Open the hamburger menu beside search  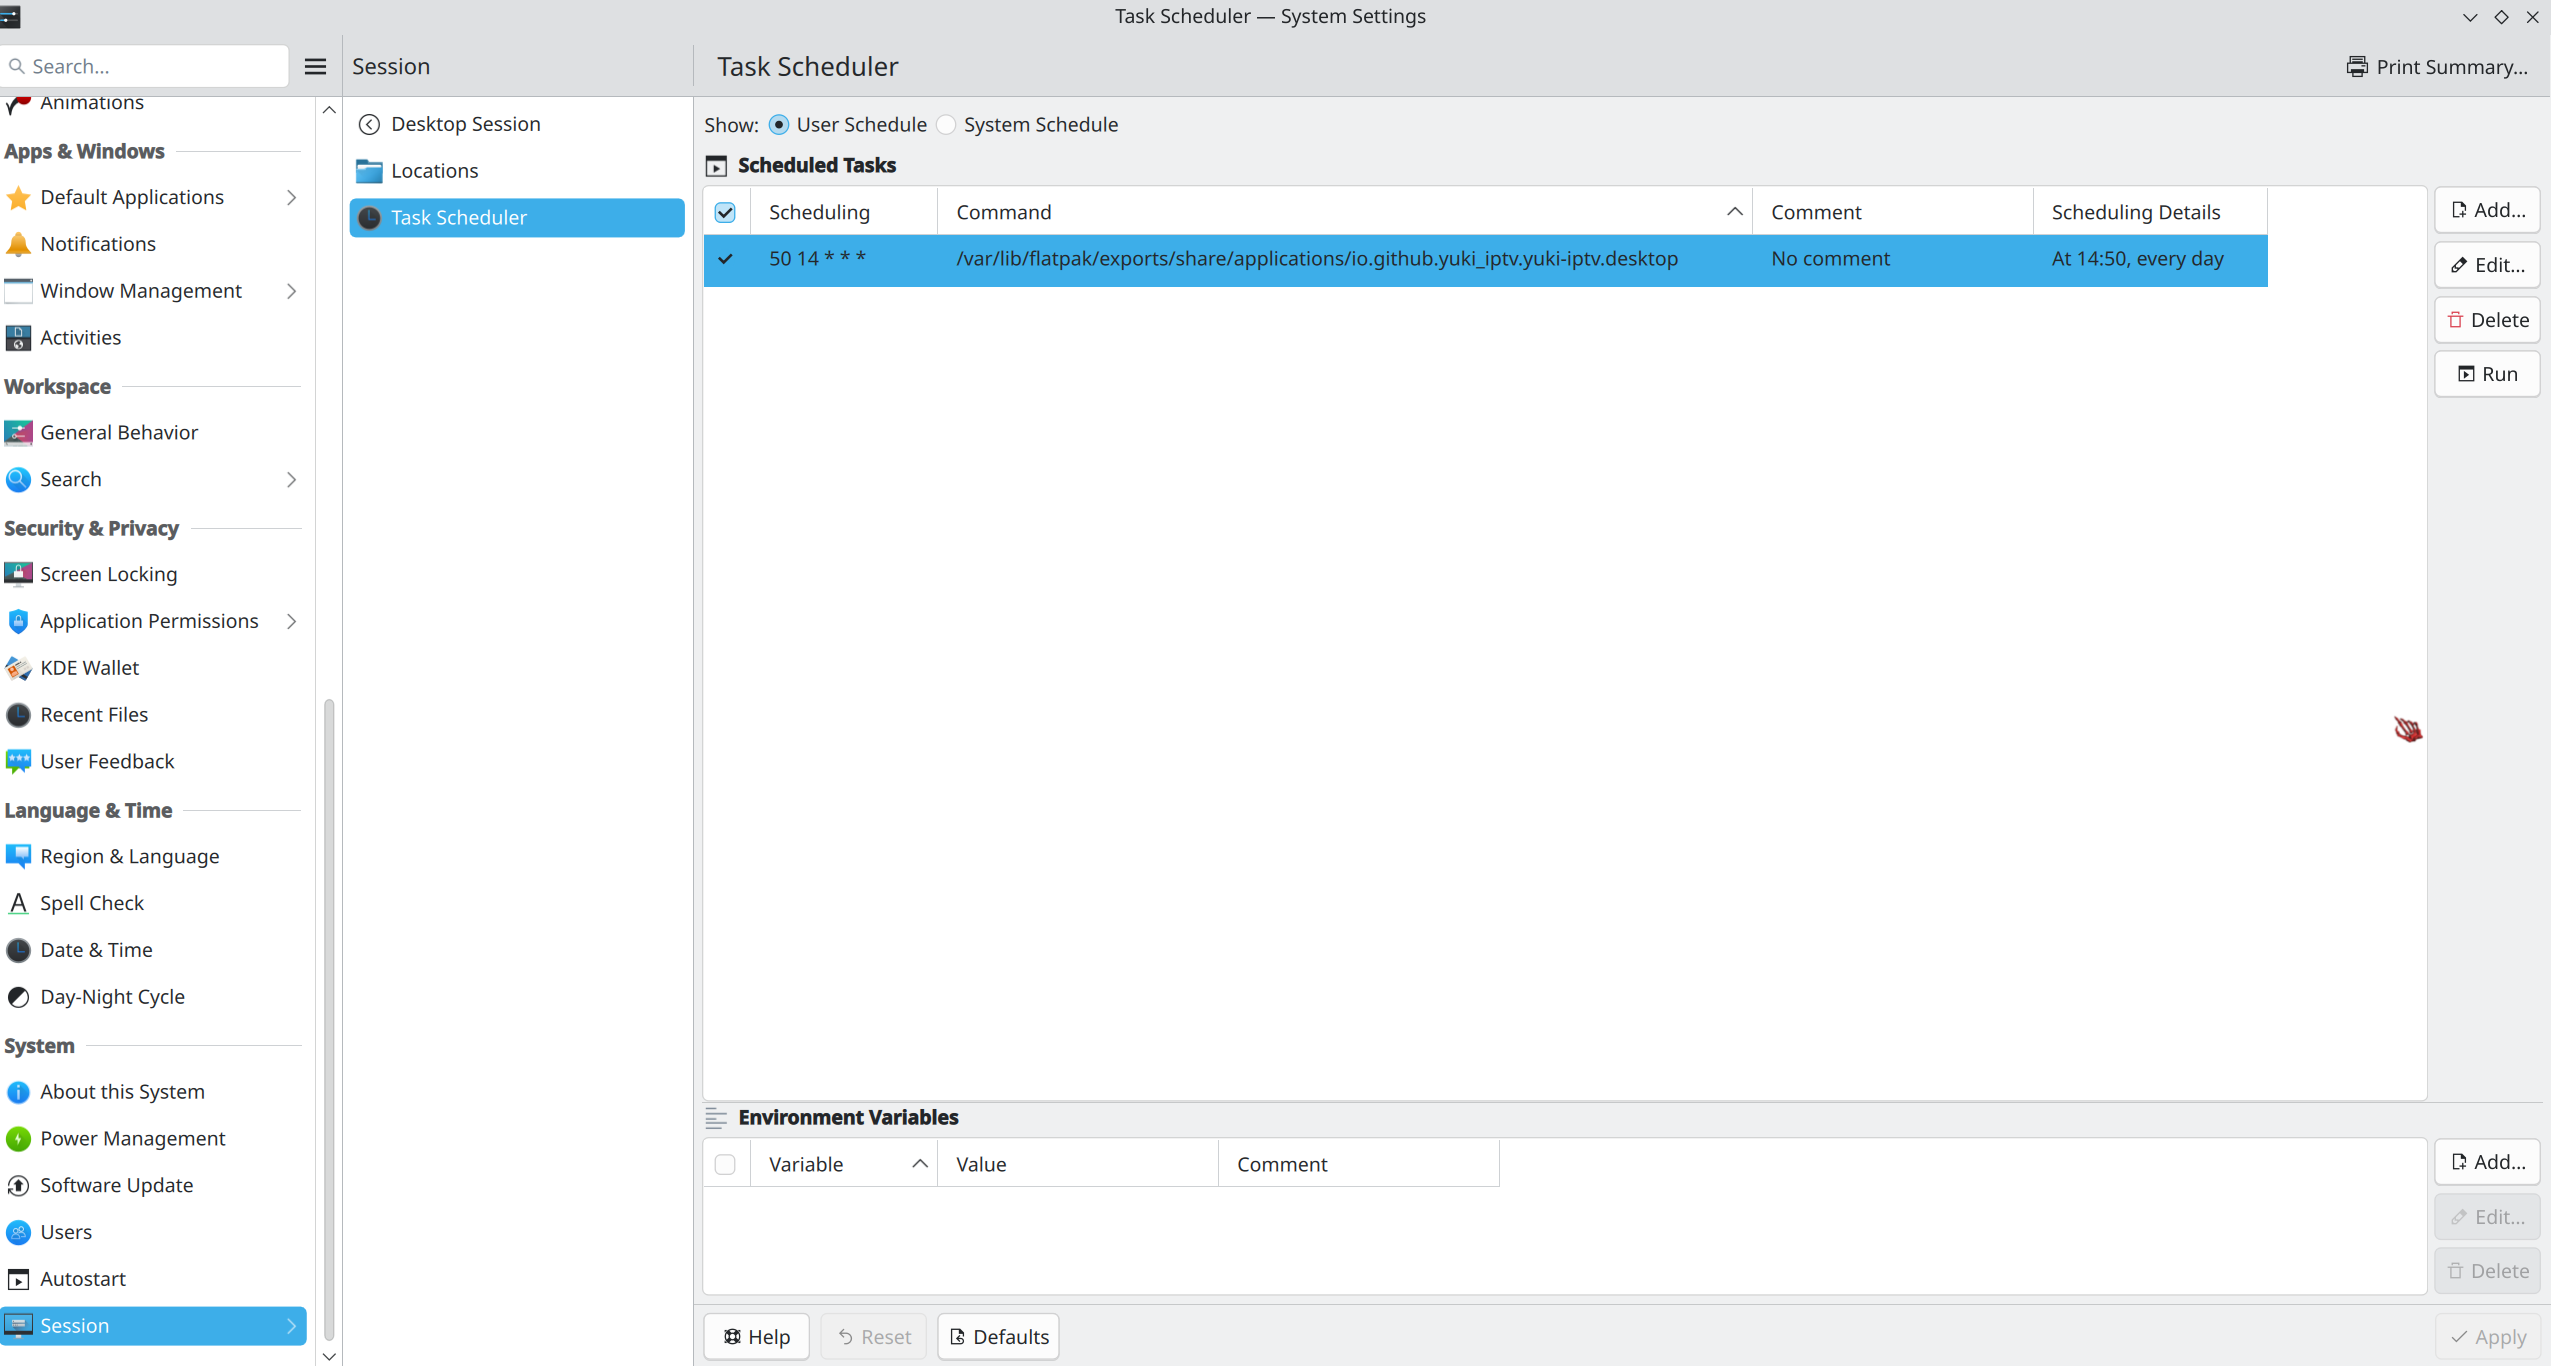pos(314,65)
